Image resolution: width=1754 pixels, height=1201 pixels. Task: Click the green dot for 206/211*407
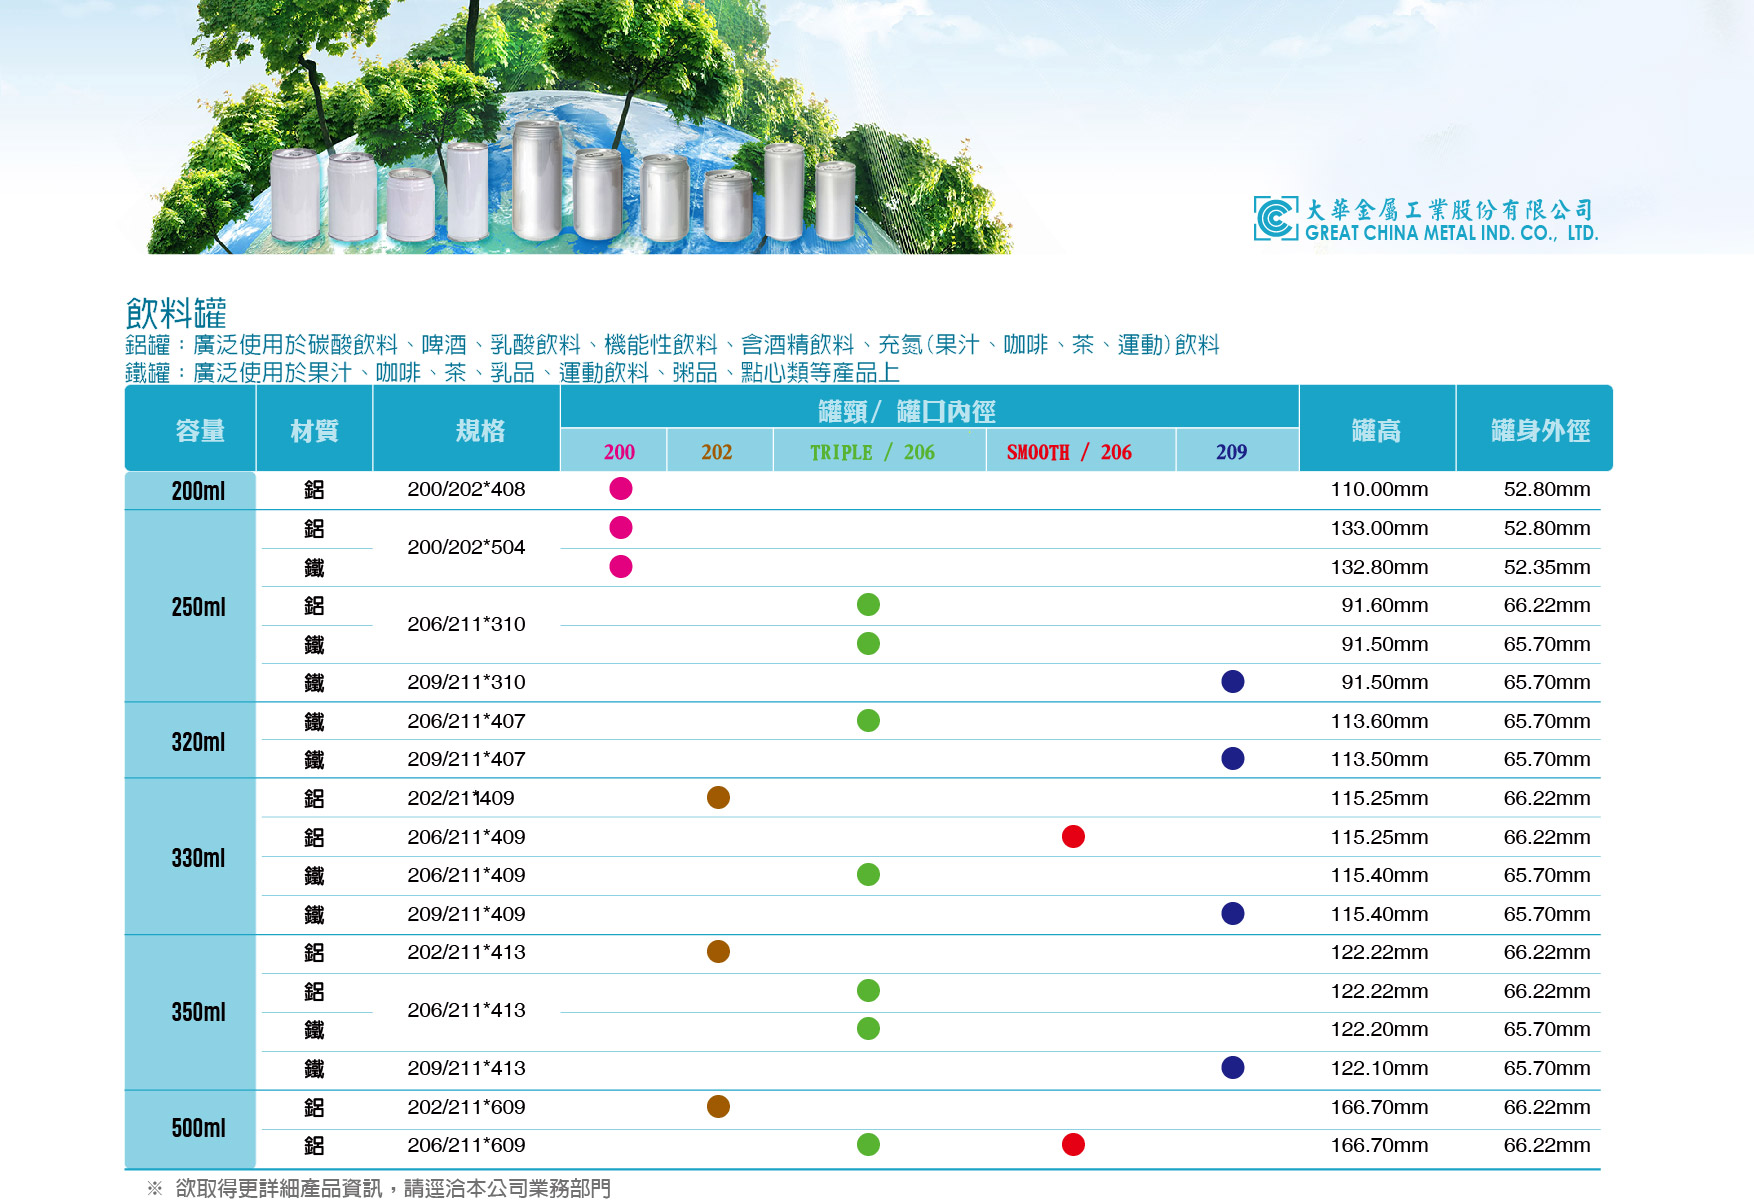coord(868,721)
